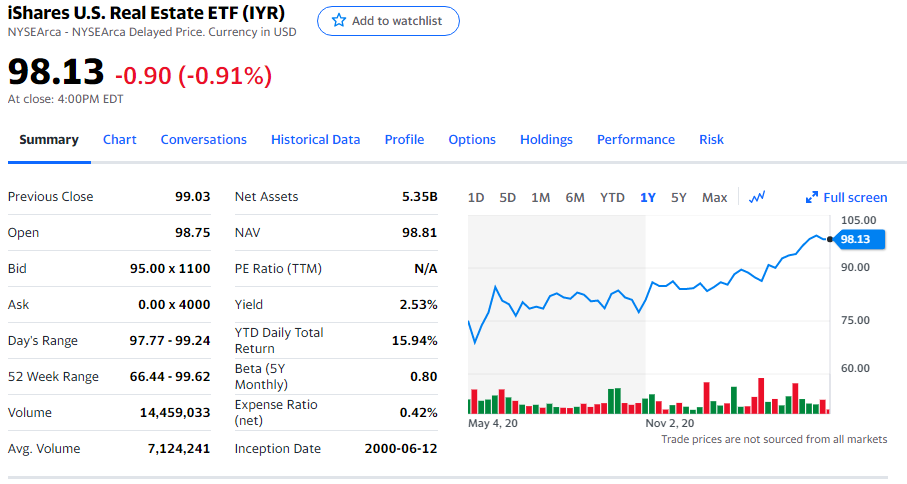Open the Conversations tab
The image size is (907, 484).
(204, 139)
